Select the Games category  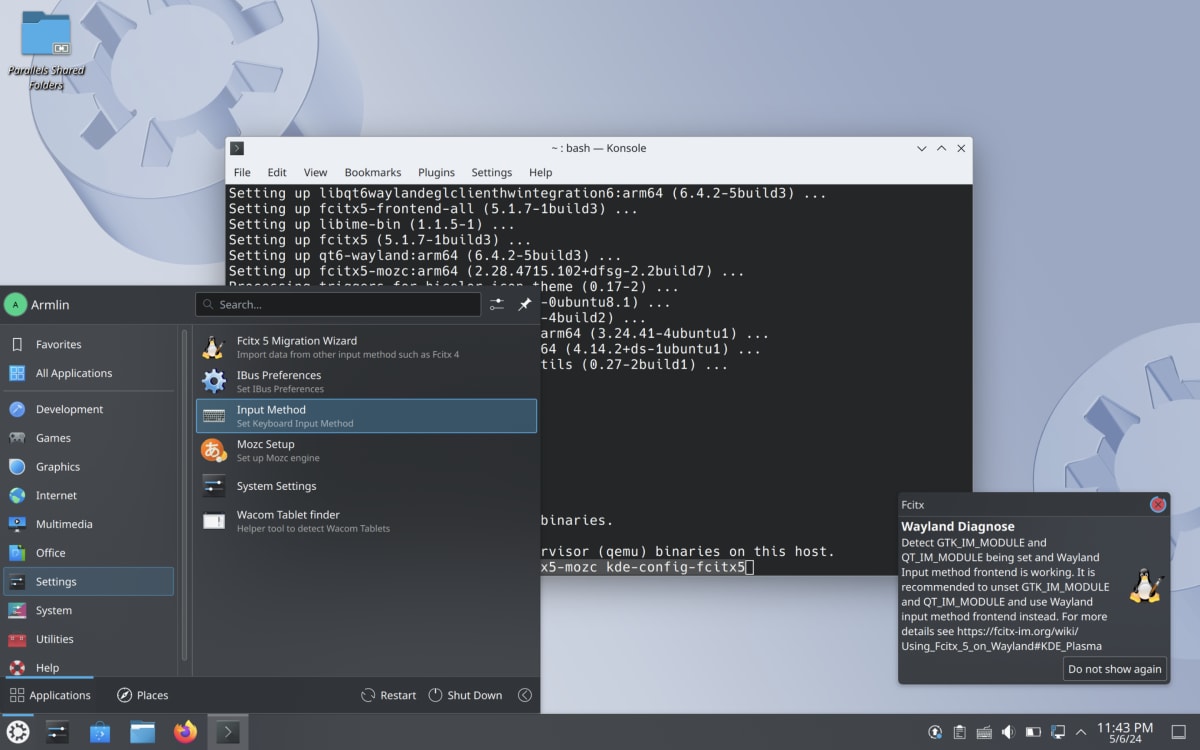point(89,438)
